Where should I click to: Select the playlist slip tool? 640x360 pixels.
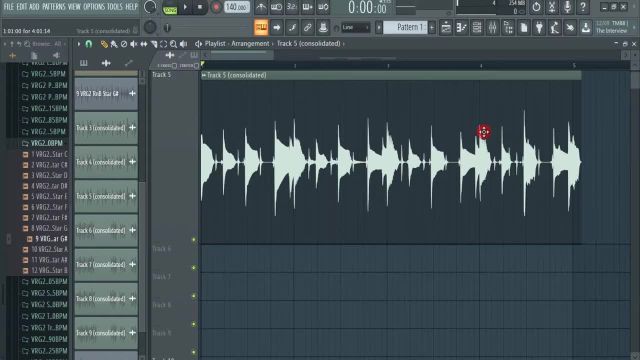144,44
